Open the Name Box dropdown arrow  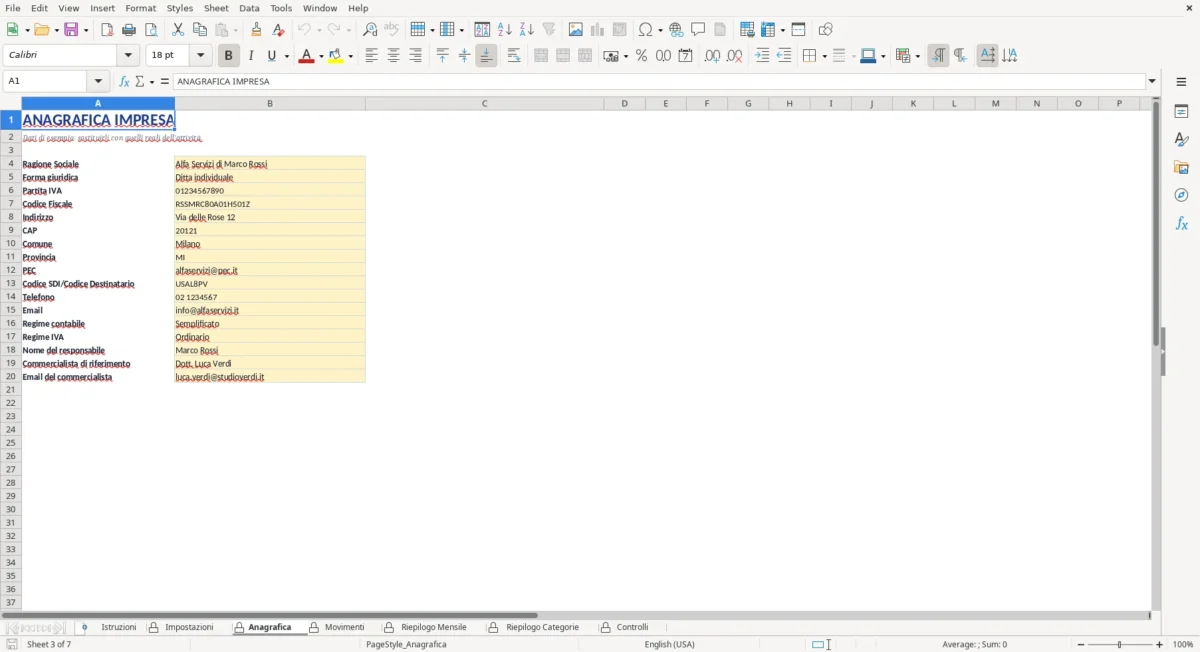click(x=98, y=81)
